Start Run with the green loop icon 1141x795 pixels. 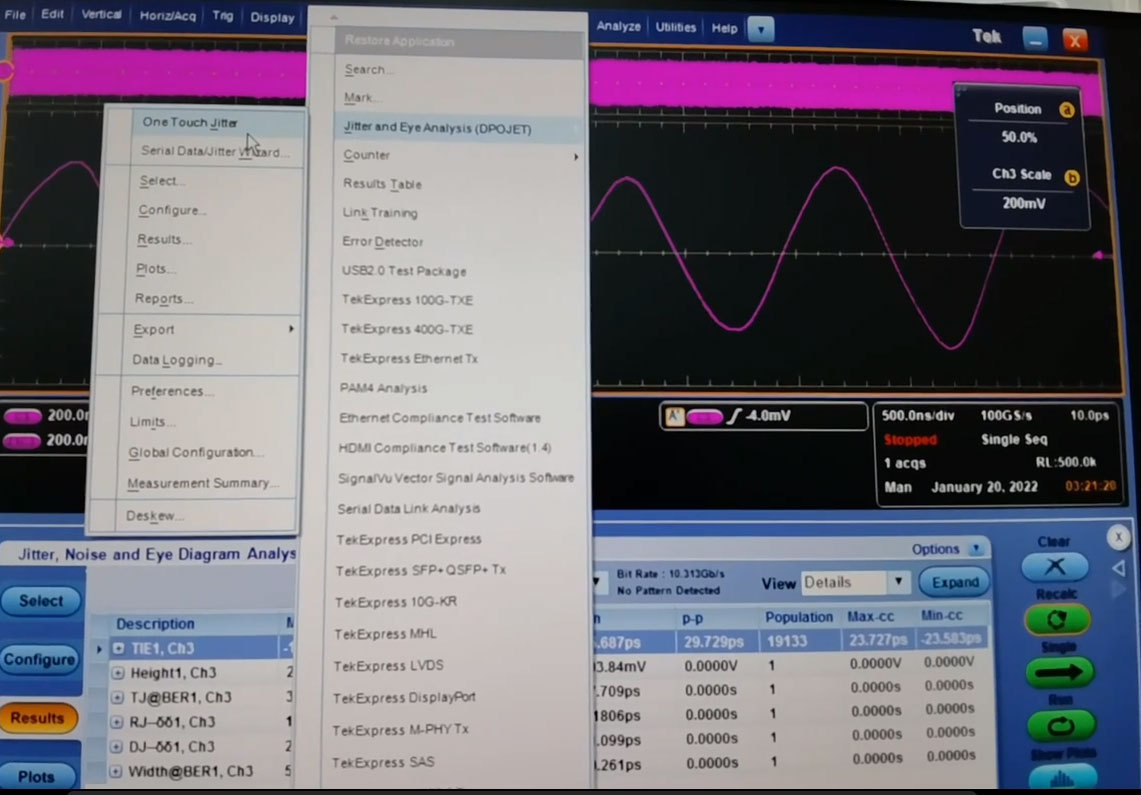[1059, 725]
